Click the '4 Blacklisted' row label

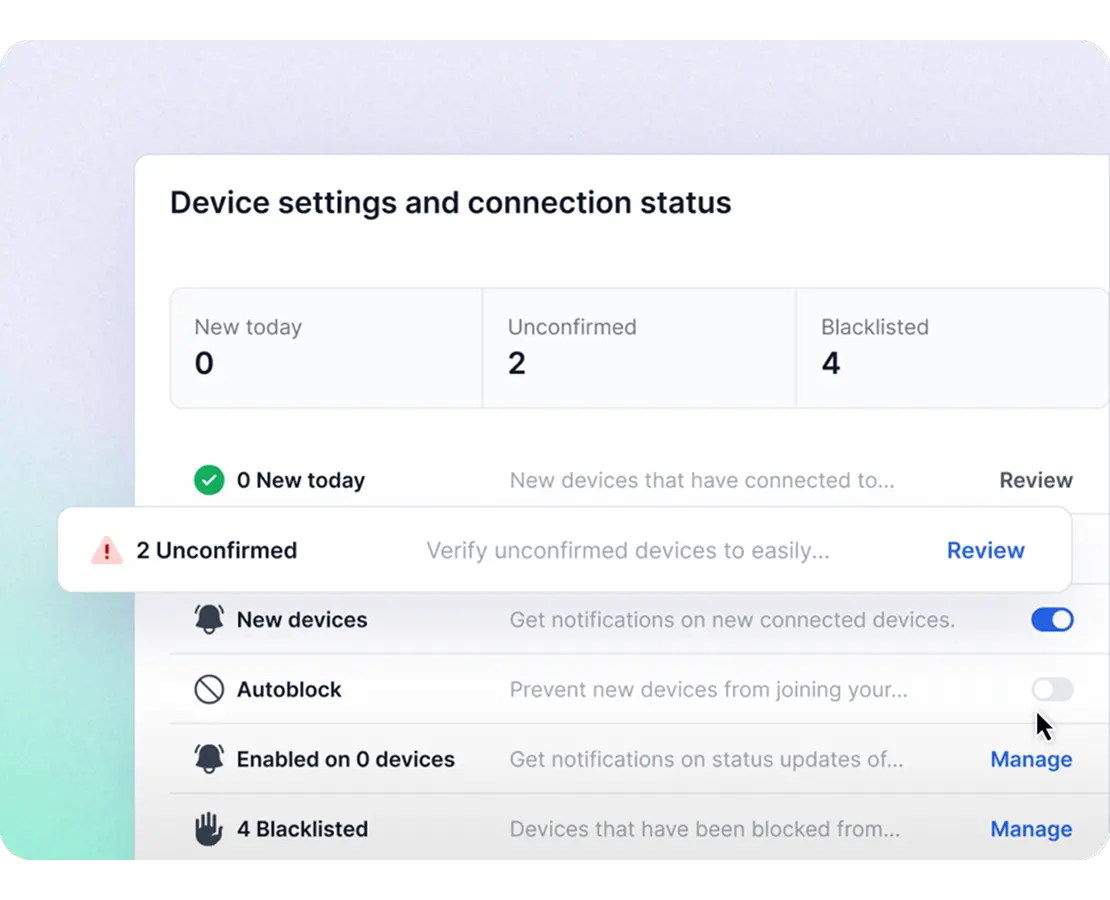point(302,828)
